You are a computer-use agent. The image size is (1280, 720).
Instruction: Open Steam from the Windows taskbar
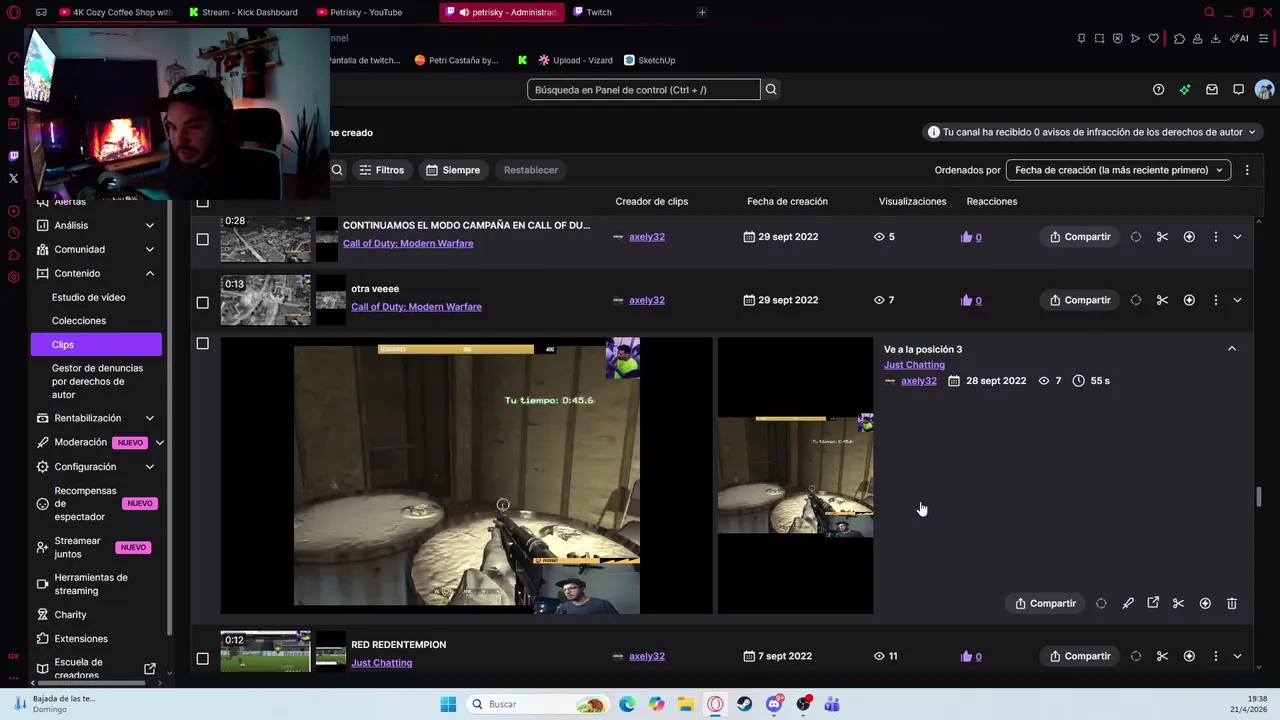point(745,704)
